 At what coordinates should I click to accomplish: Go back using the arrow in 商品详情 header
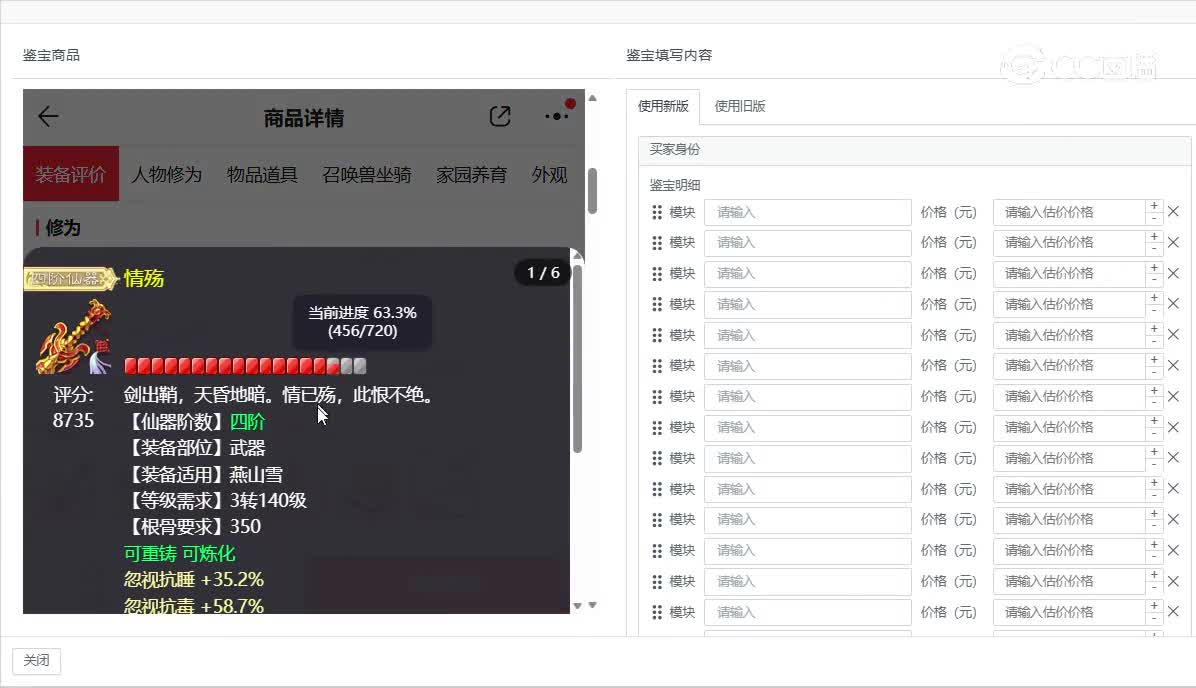click(x=48, y=116)
